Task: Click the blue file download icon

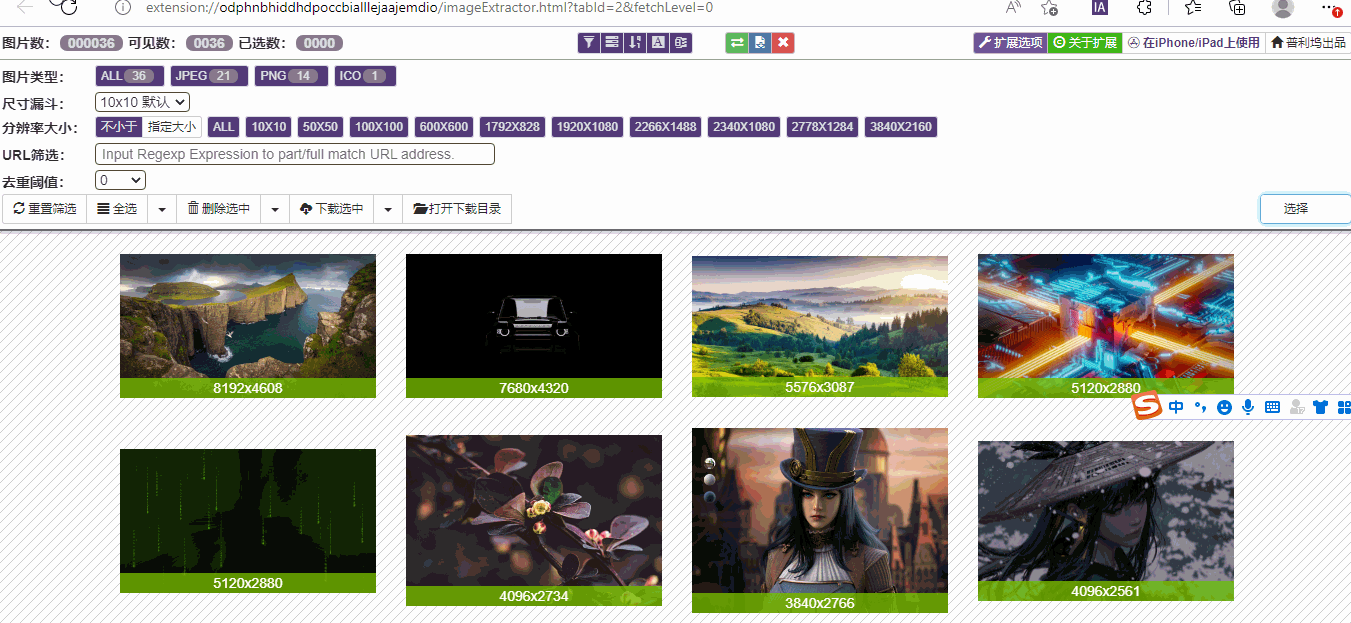Action: coord(760,43)
